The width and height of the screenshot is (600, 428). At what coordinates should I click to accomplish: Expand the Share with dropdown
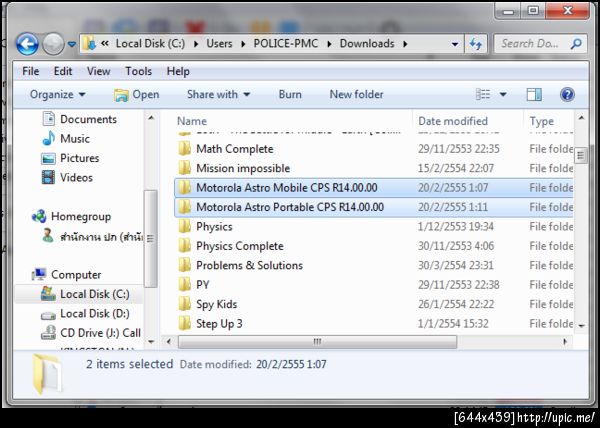pos(218,94)
